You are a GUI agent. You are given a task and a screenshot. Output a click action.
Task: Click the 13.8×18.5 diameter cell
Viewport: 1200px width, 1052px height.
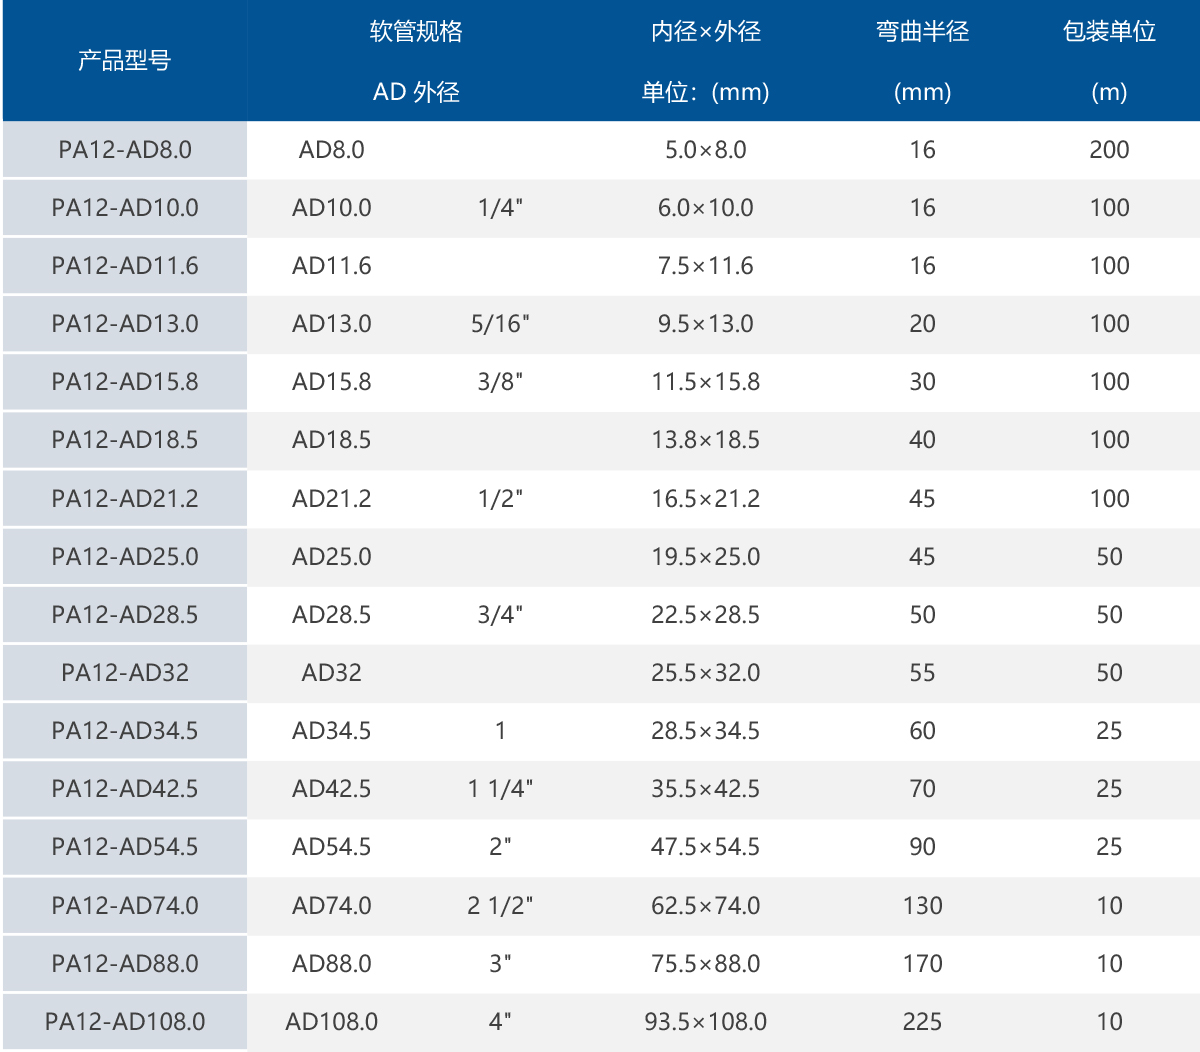pyautogui.click(x=706, y=440)
